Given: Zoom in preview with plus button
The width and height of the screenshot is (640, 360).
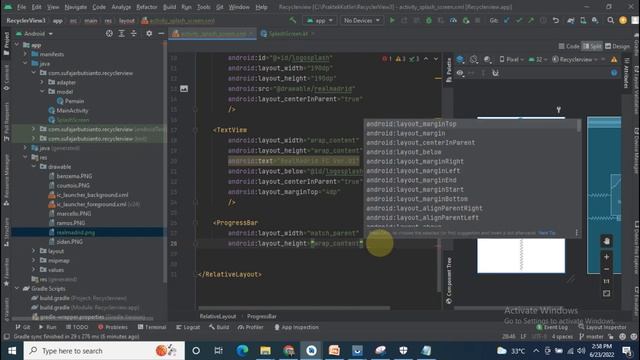Looking at the screenshot, I should (607, 257).
